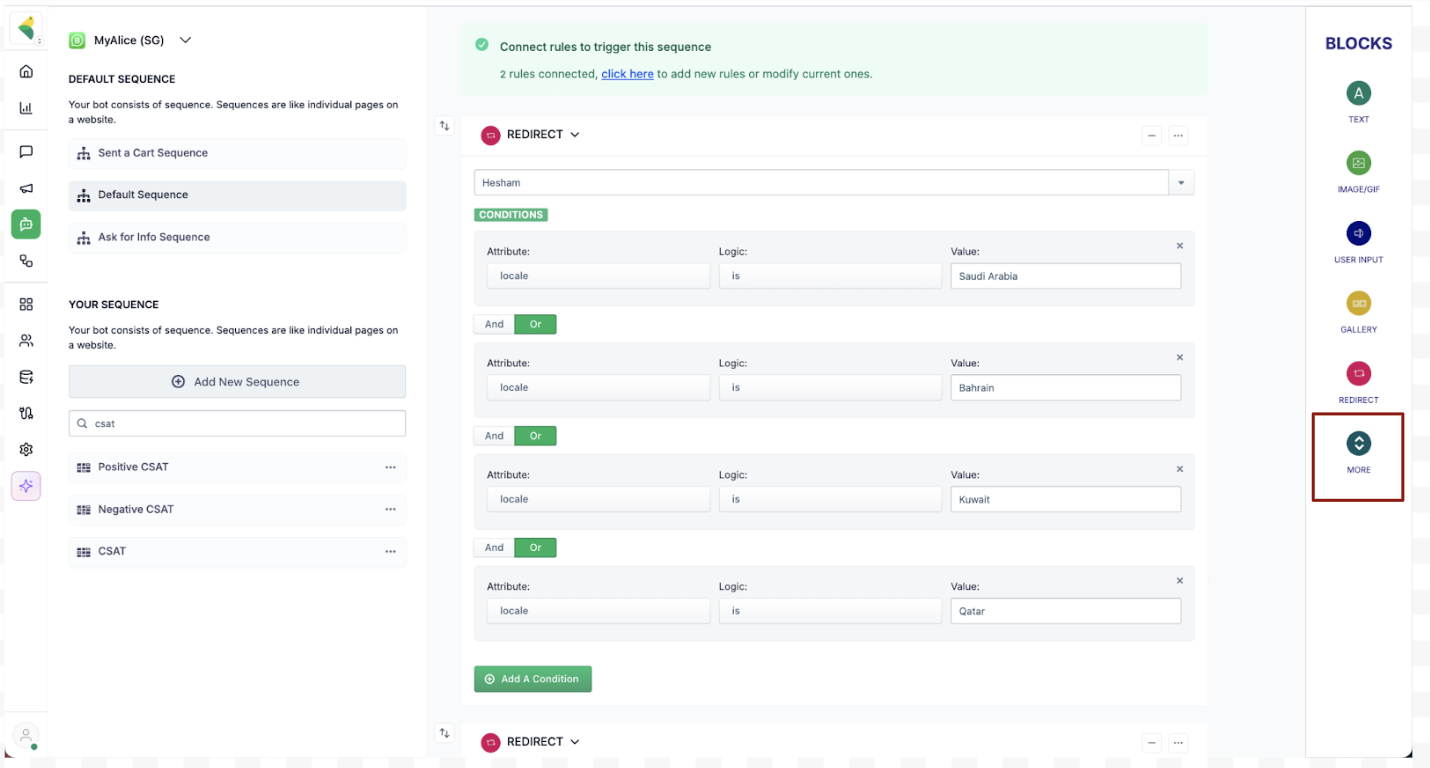This screenshot has height=768, width=1430.
Task: Open the MORE blocks icon
Action: 1358,443
